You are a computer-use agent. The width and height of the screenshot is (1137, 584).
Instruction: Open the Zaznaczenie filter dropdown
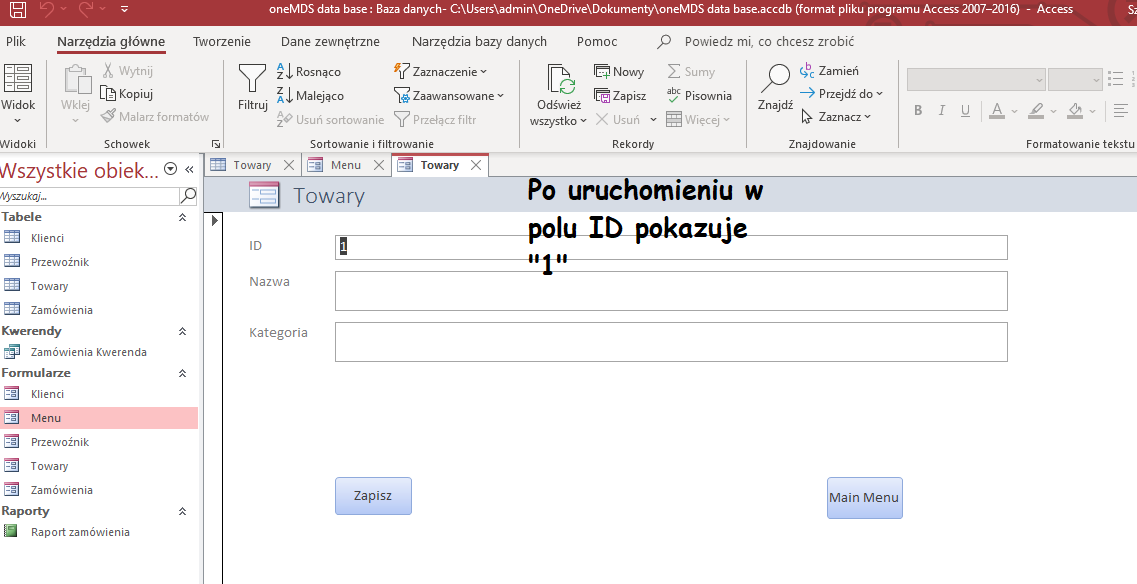click(440, 71)
